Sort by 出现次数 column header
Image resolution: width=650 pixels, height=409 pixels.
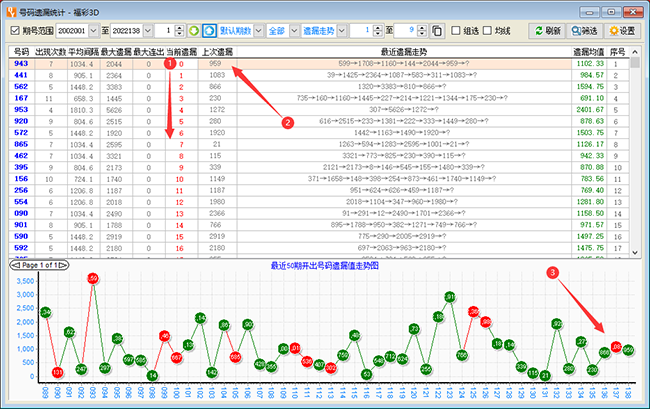(50, 50)
